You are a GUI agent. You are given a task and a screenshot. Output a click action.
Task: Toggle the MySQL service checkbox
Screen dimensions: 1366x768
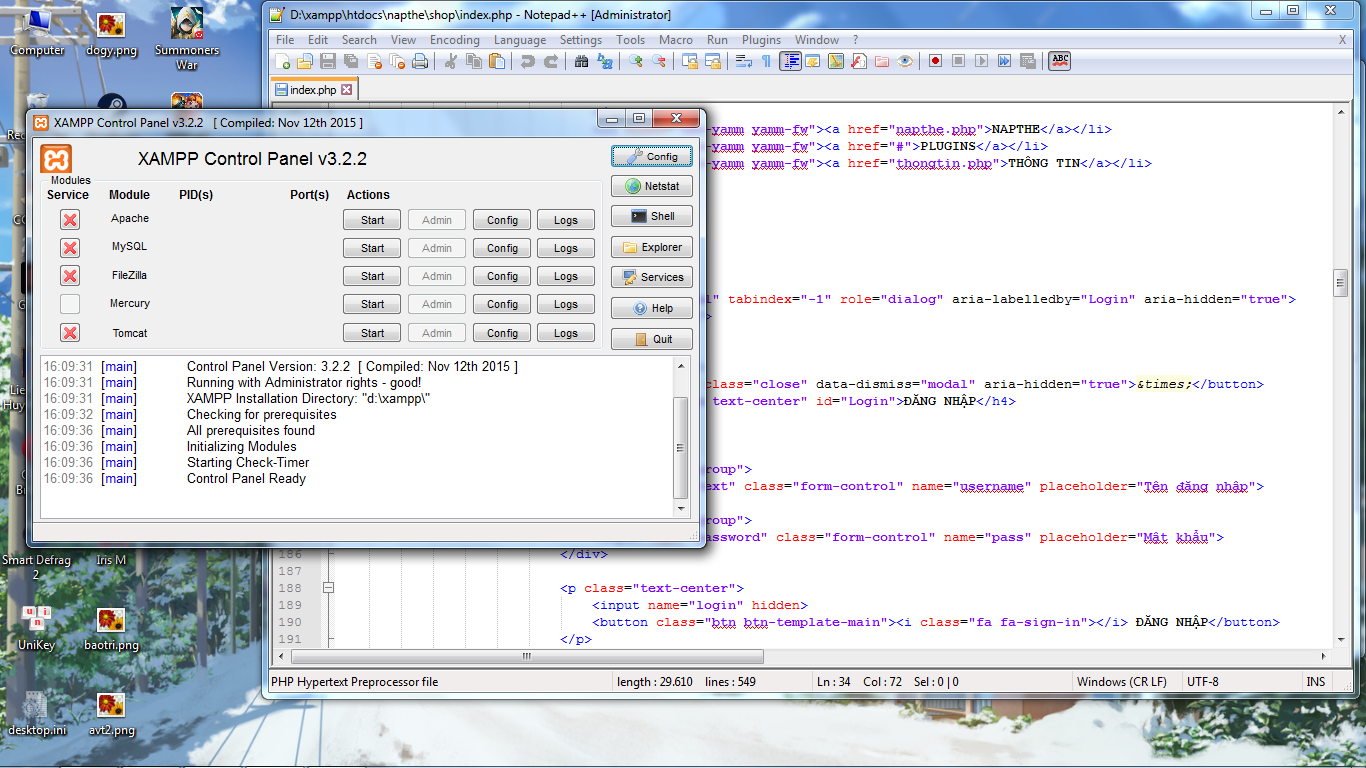tap(70, 248)
